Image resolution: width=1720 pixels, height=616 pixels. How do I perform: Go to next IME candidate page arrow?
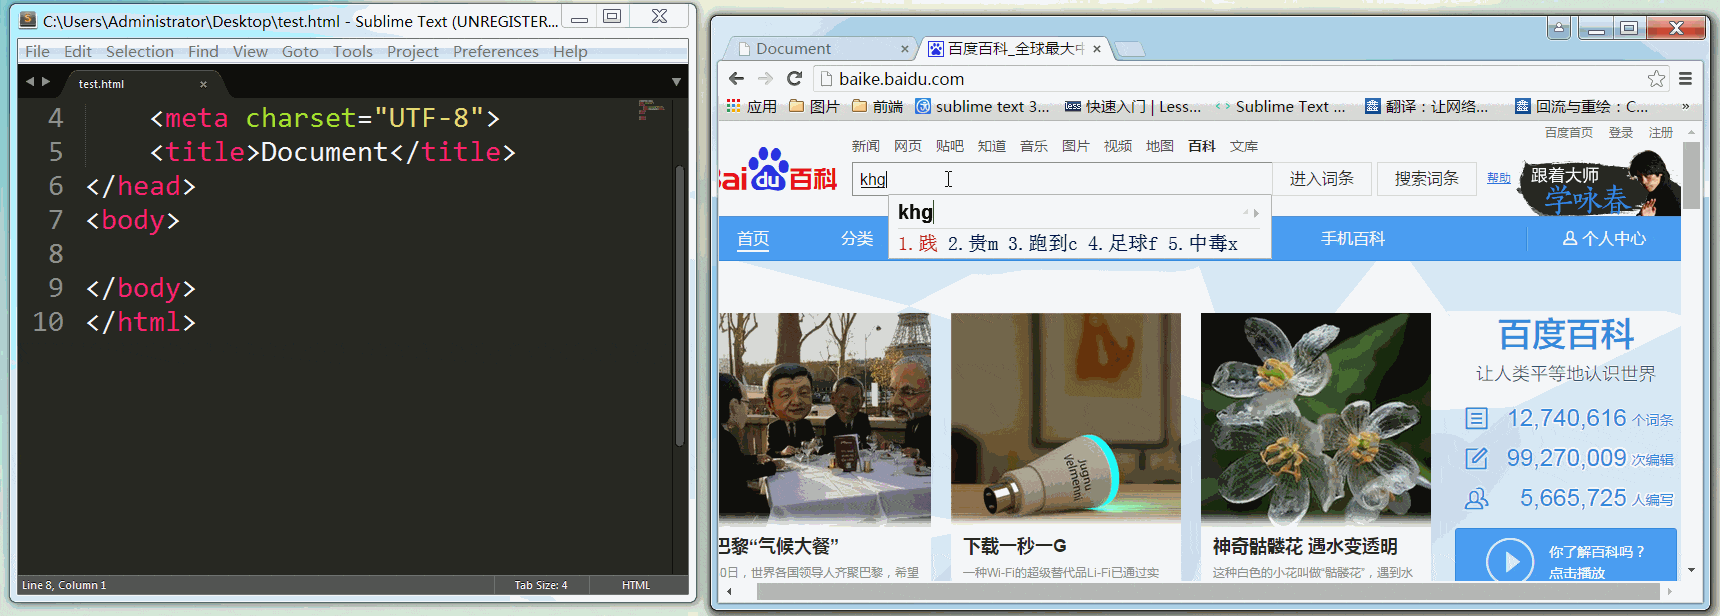click(x=1257, y=213)
